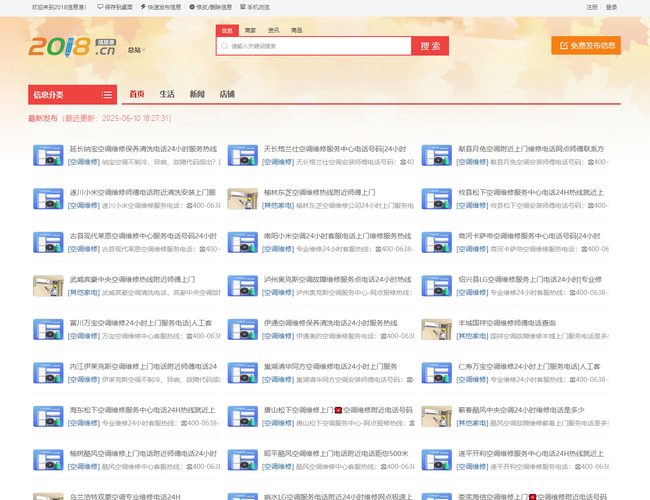Open the 注册 register link
Image resolution: width=650 pixels, height=500 pixels.
click(592, 6)
